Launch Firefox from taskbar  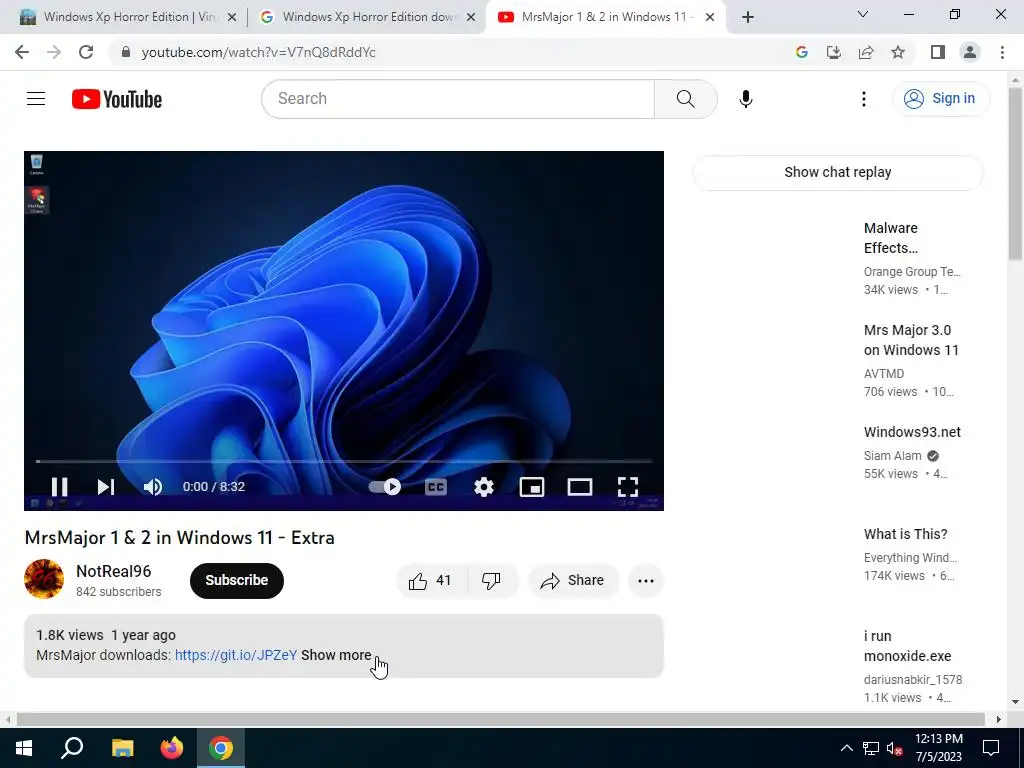click(x=172, y=748)
